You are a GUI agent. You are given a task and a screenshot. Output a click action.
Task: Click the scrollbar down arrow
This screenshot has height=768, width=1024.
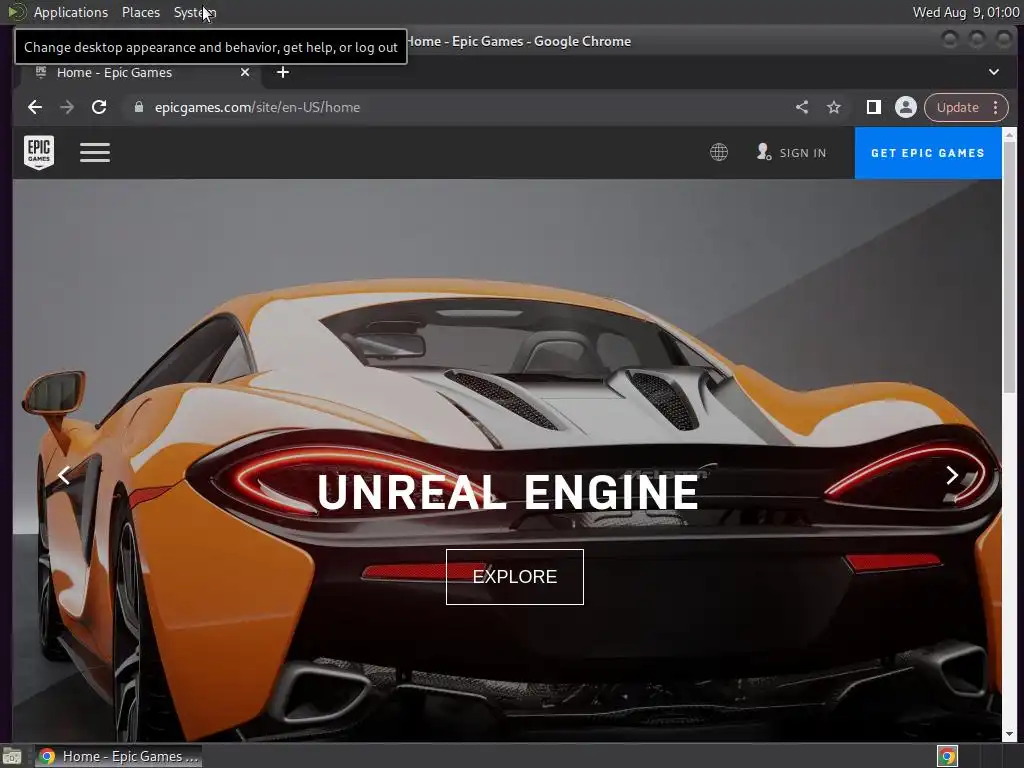(1009, 733)
